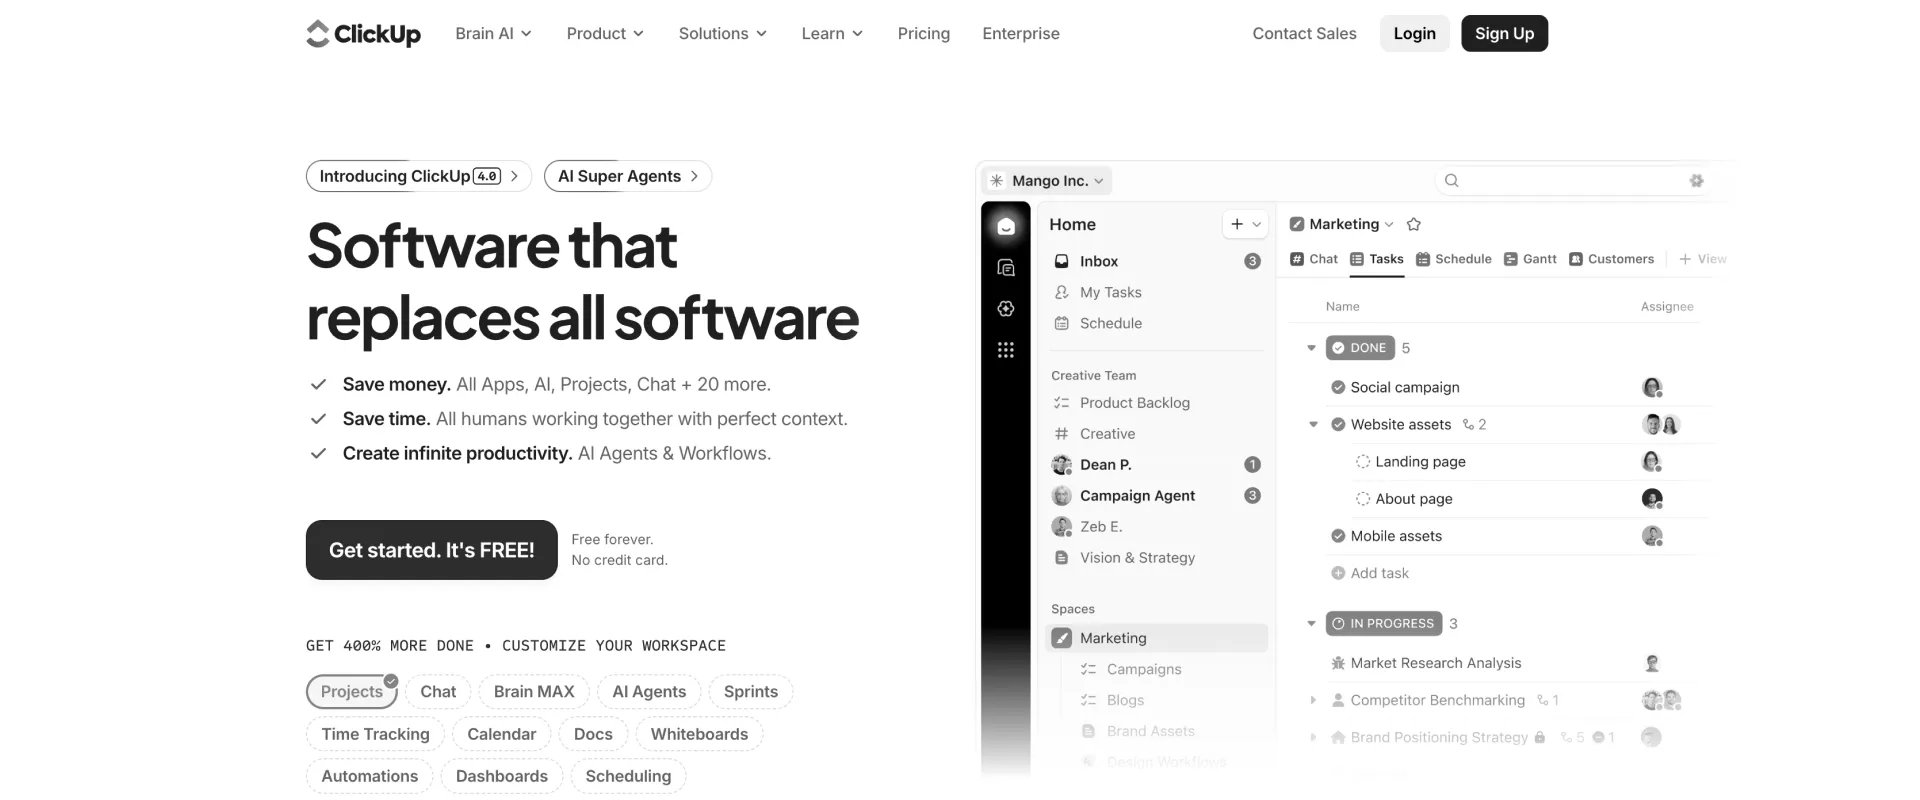Image resolution: width=1920 pixels, height=800 pixels.
Task: Open Enterprise in top navigation
Action: pyautogui.click(x=1021, y=33)
